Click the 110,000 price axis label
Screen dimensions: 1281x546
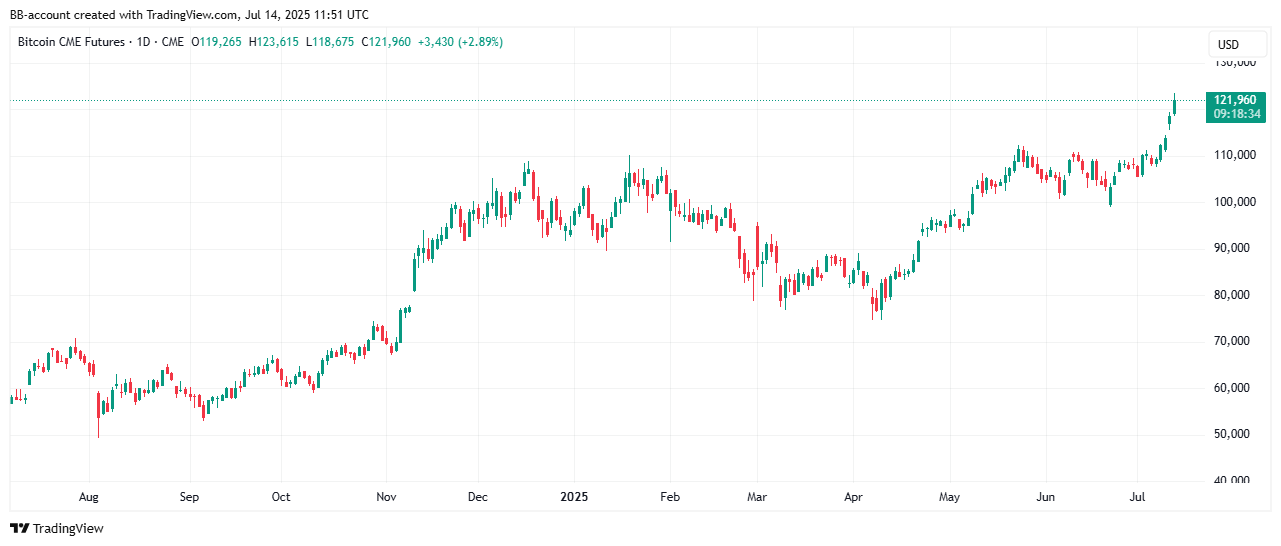coord(1235,155)
